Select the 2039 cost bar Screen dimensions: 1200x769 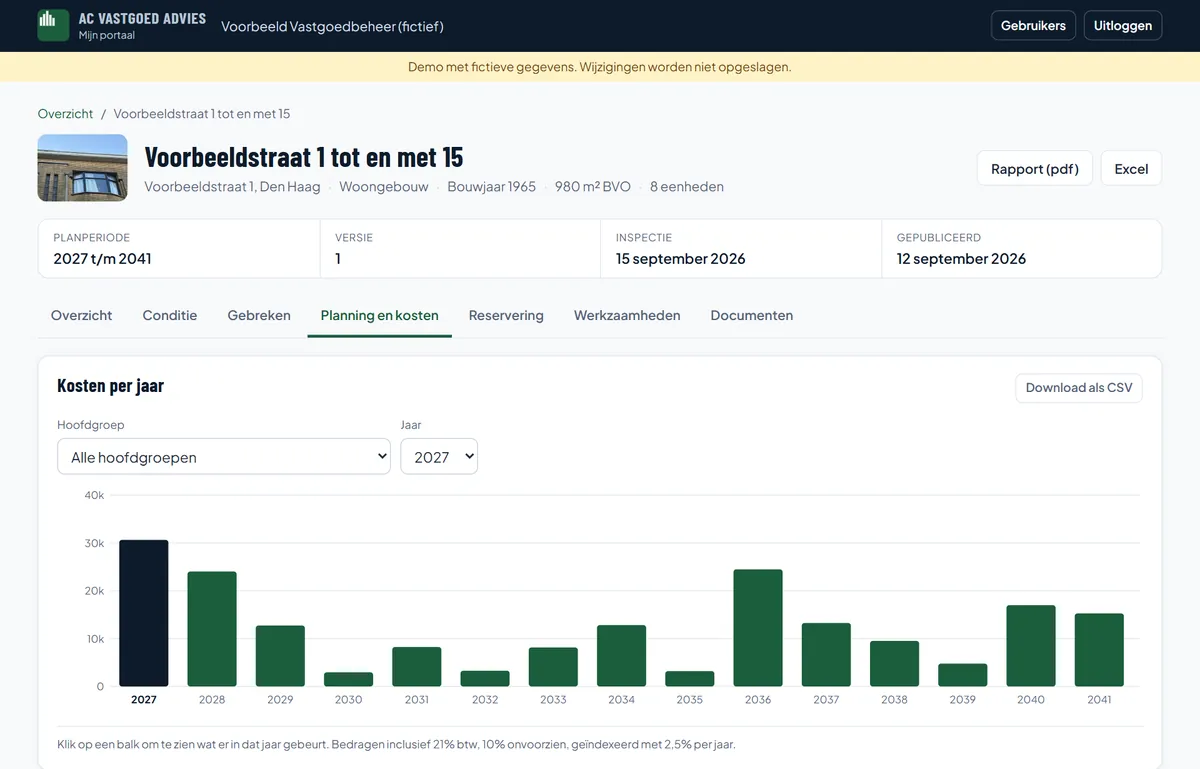(x=963, y=675)
